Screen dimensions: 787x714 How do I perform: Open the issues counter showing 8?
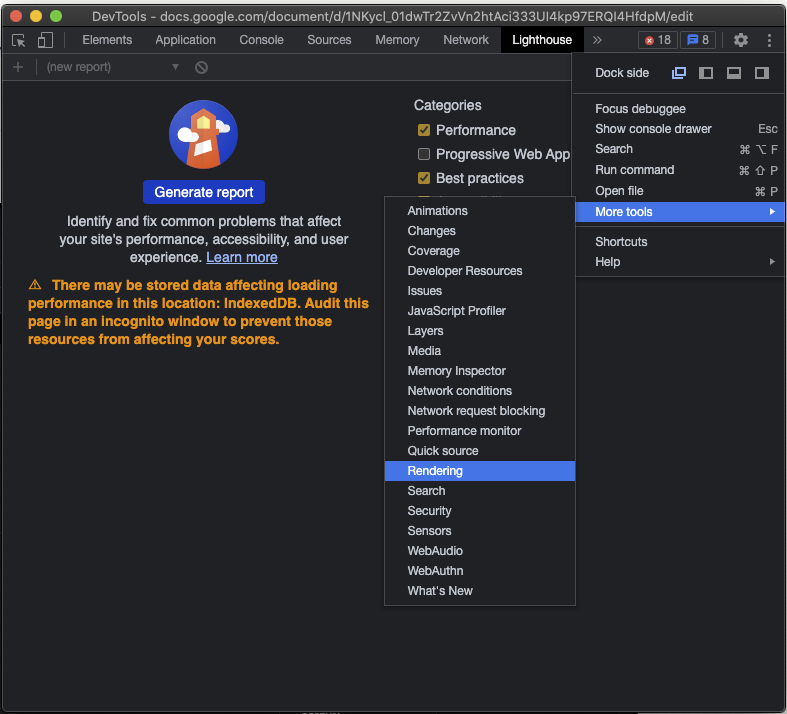tap(698, 40)
